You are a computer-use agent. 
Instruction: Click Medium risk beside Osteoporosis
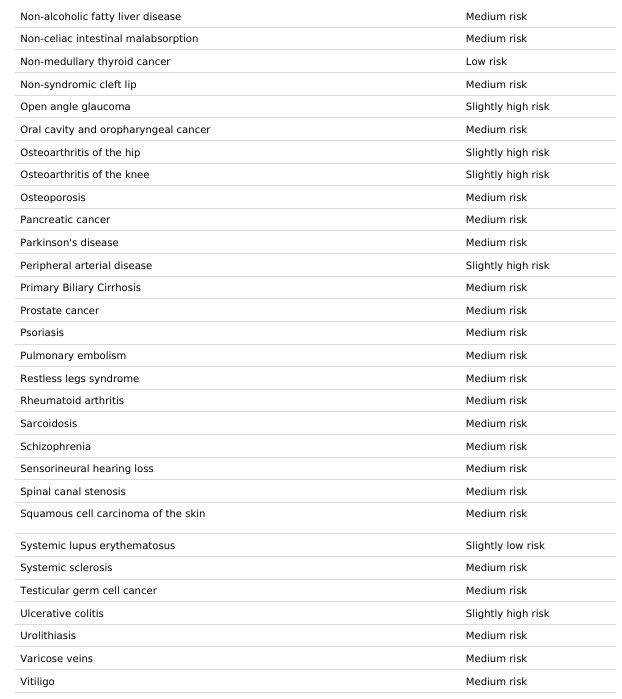496,197
